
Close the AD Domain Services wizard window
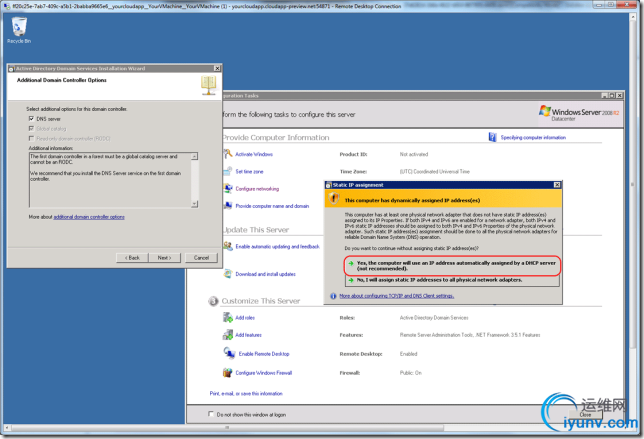pos(217,68)
